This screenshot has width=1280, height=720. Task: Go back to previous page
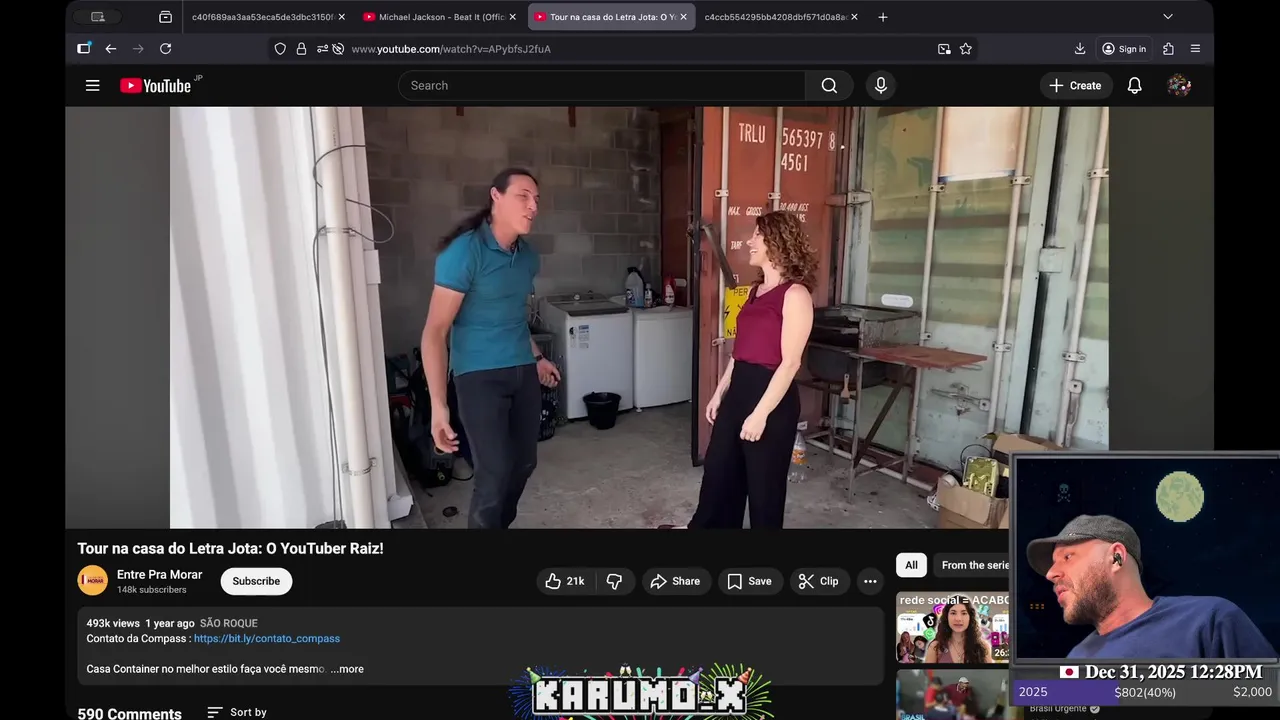click(110, 49)
